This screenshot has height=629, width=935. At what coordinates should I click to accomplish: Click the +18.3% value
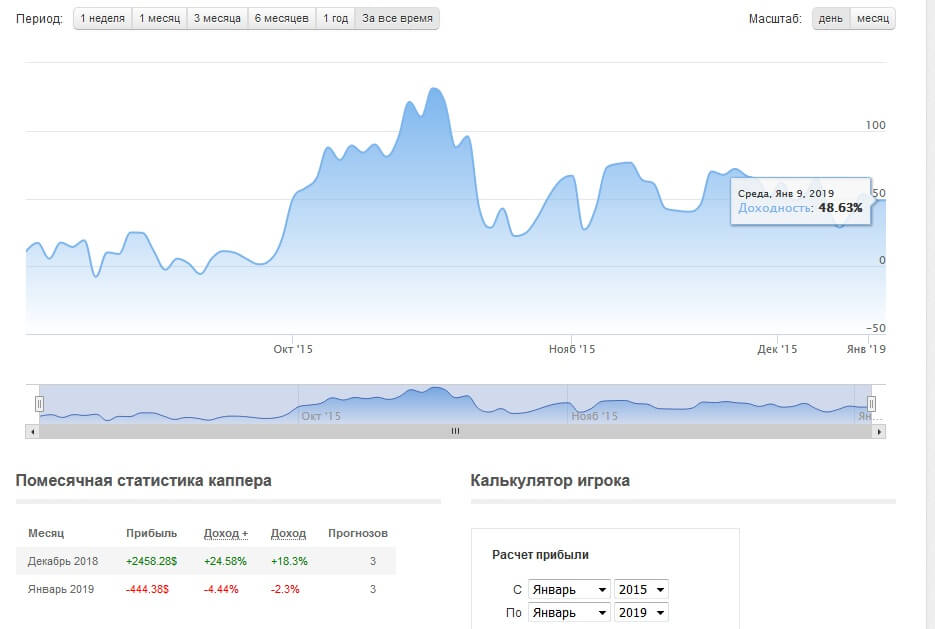coord(289,561)
